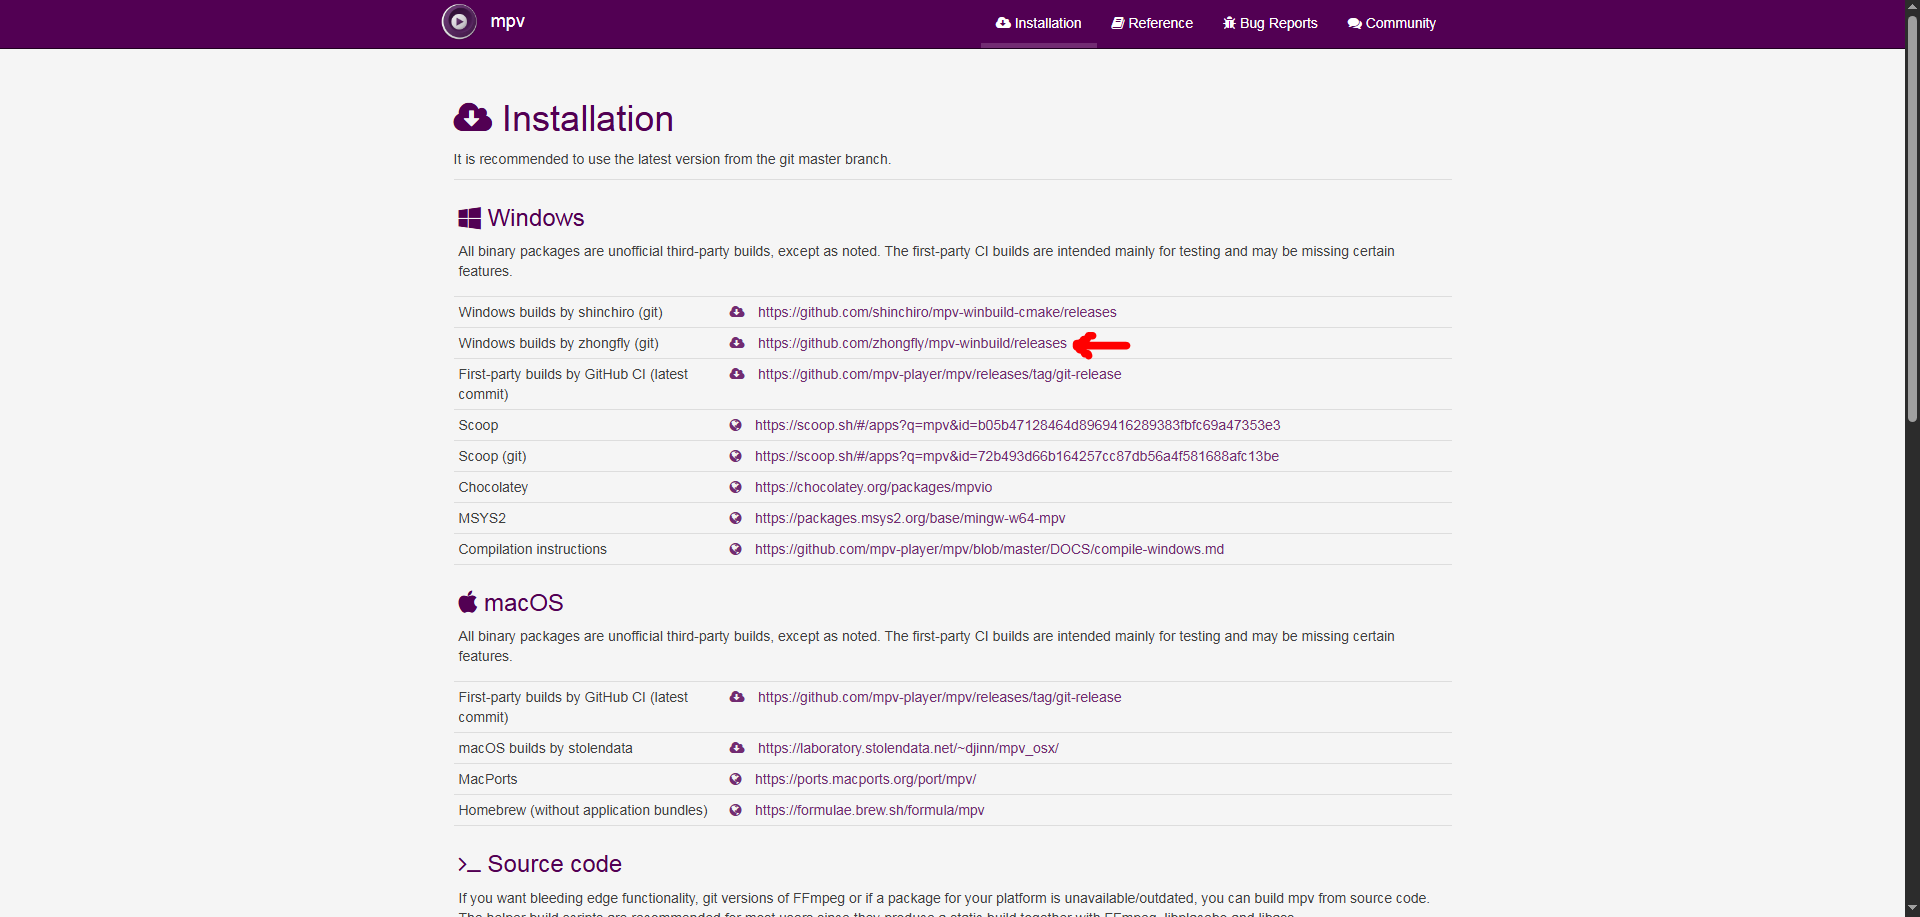This screenshot has width=1920, height=917.
Task: Click the Windows section heading
Action: click(x=535, y=218)
